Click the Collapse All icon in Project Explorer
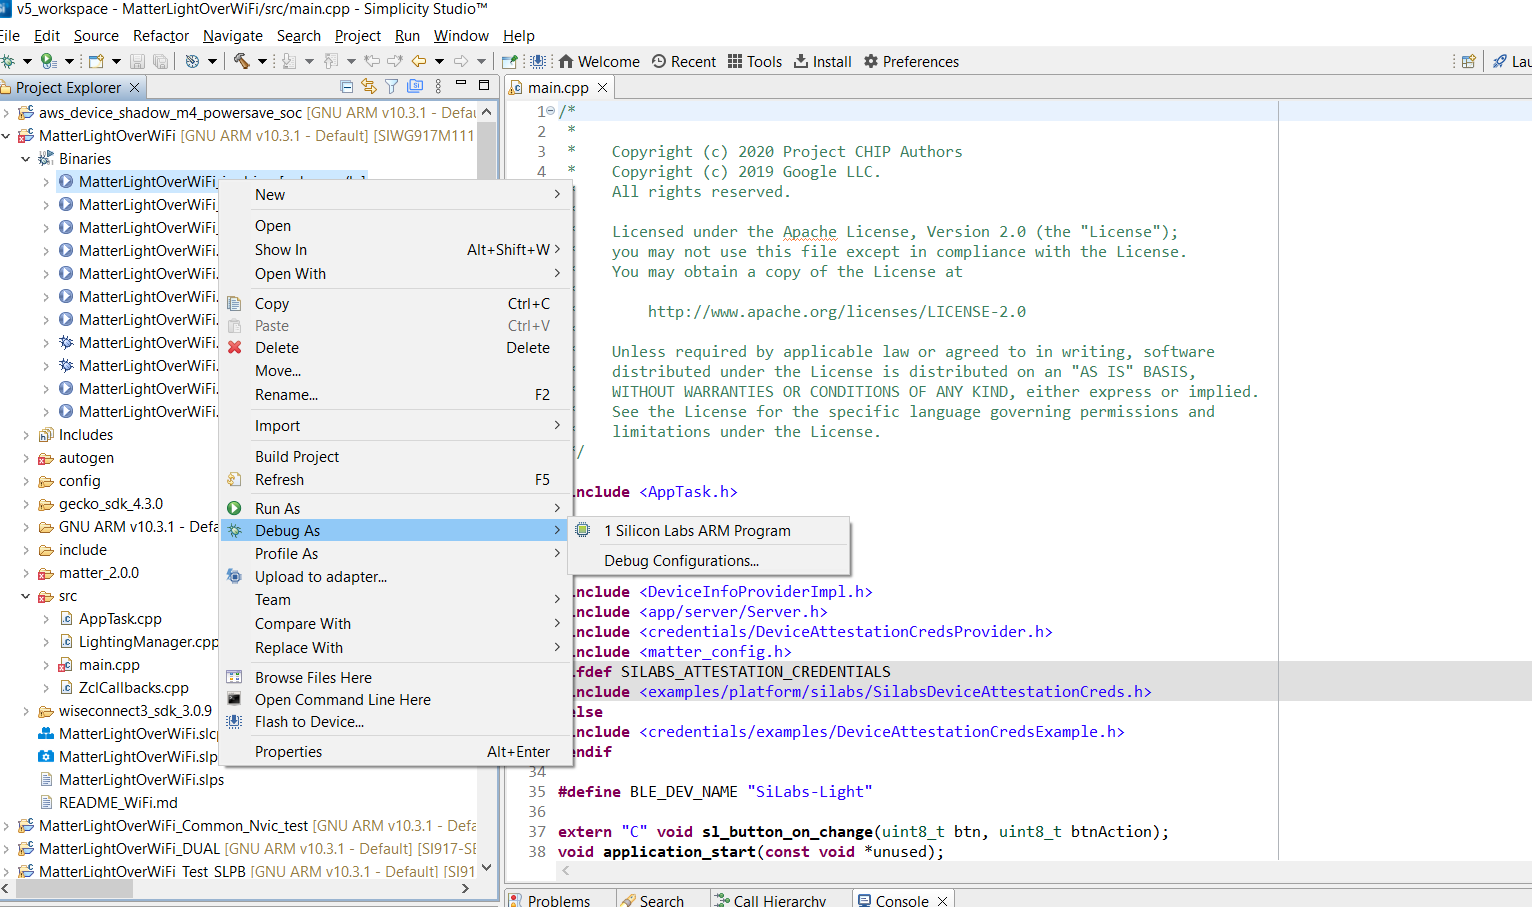Screen dimensions: 1532x907 [346, 87]
